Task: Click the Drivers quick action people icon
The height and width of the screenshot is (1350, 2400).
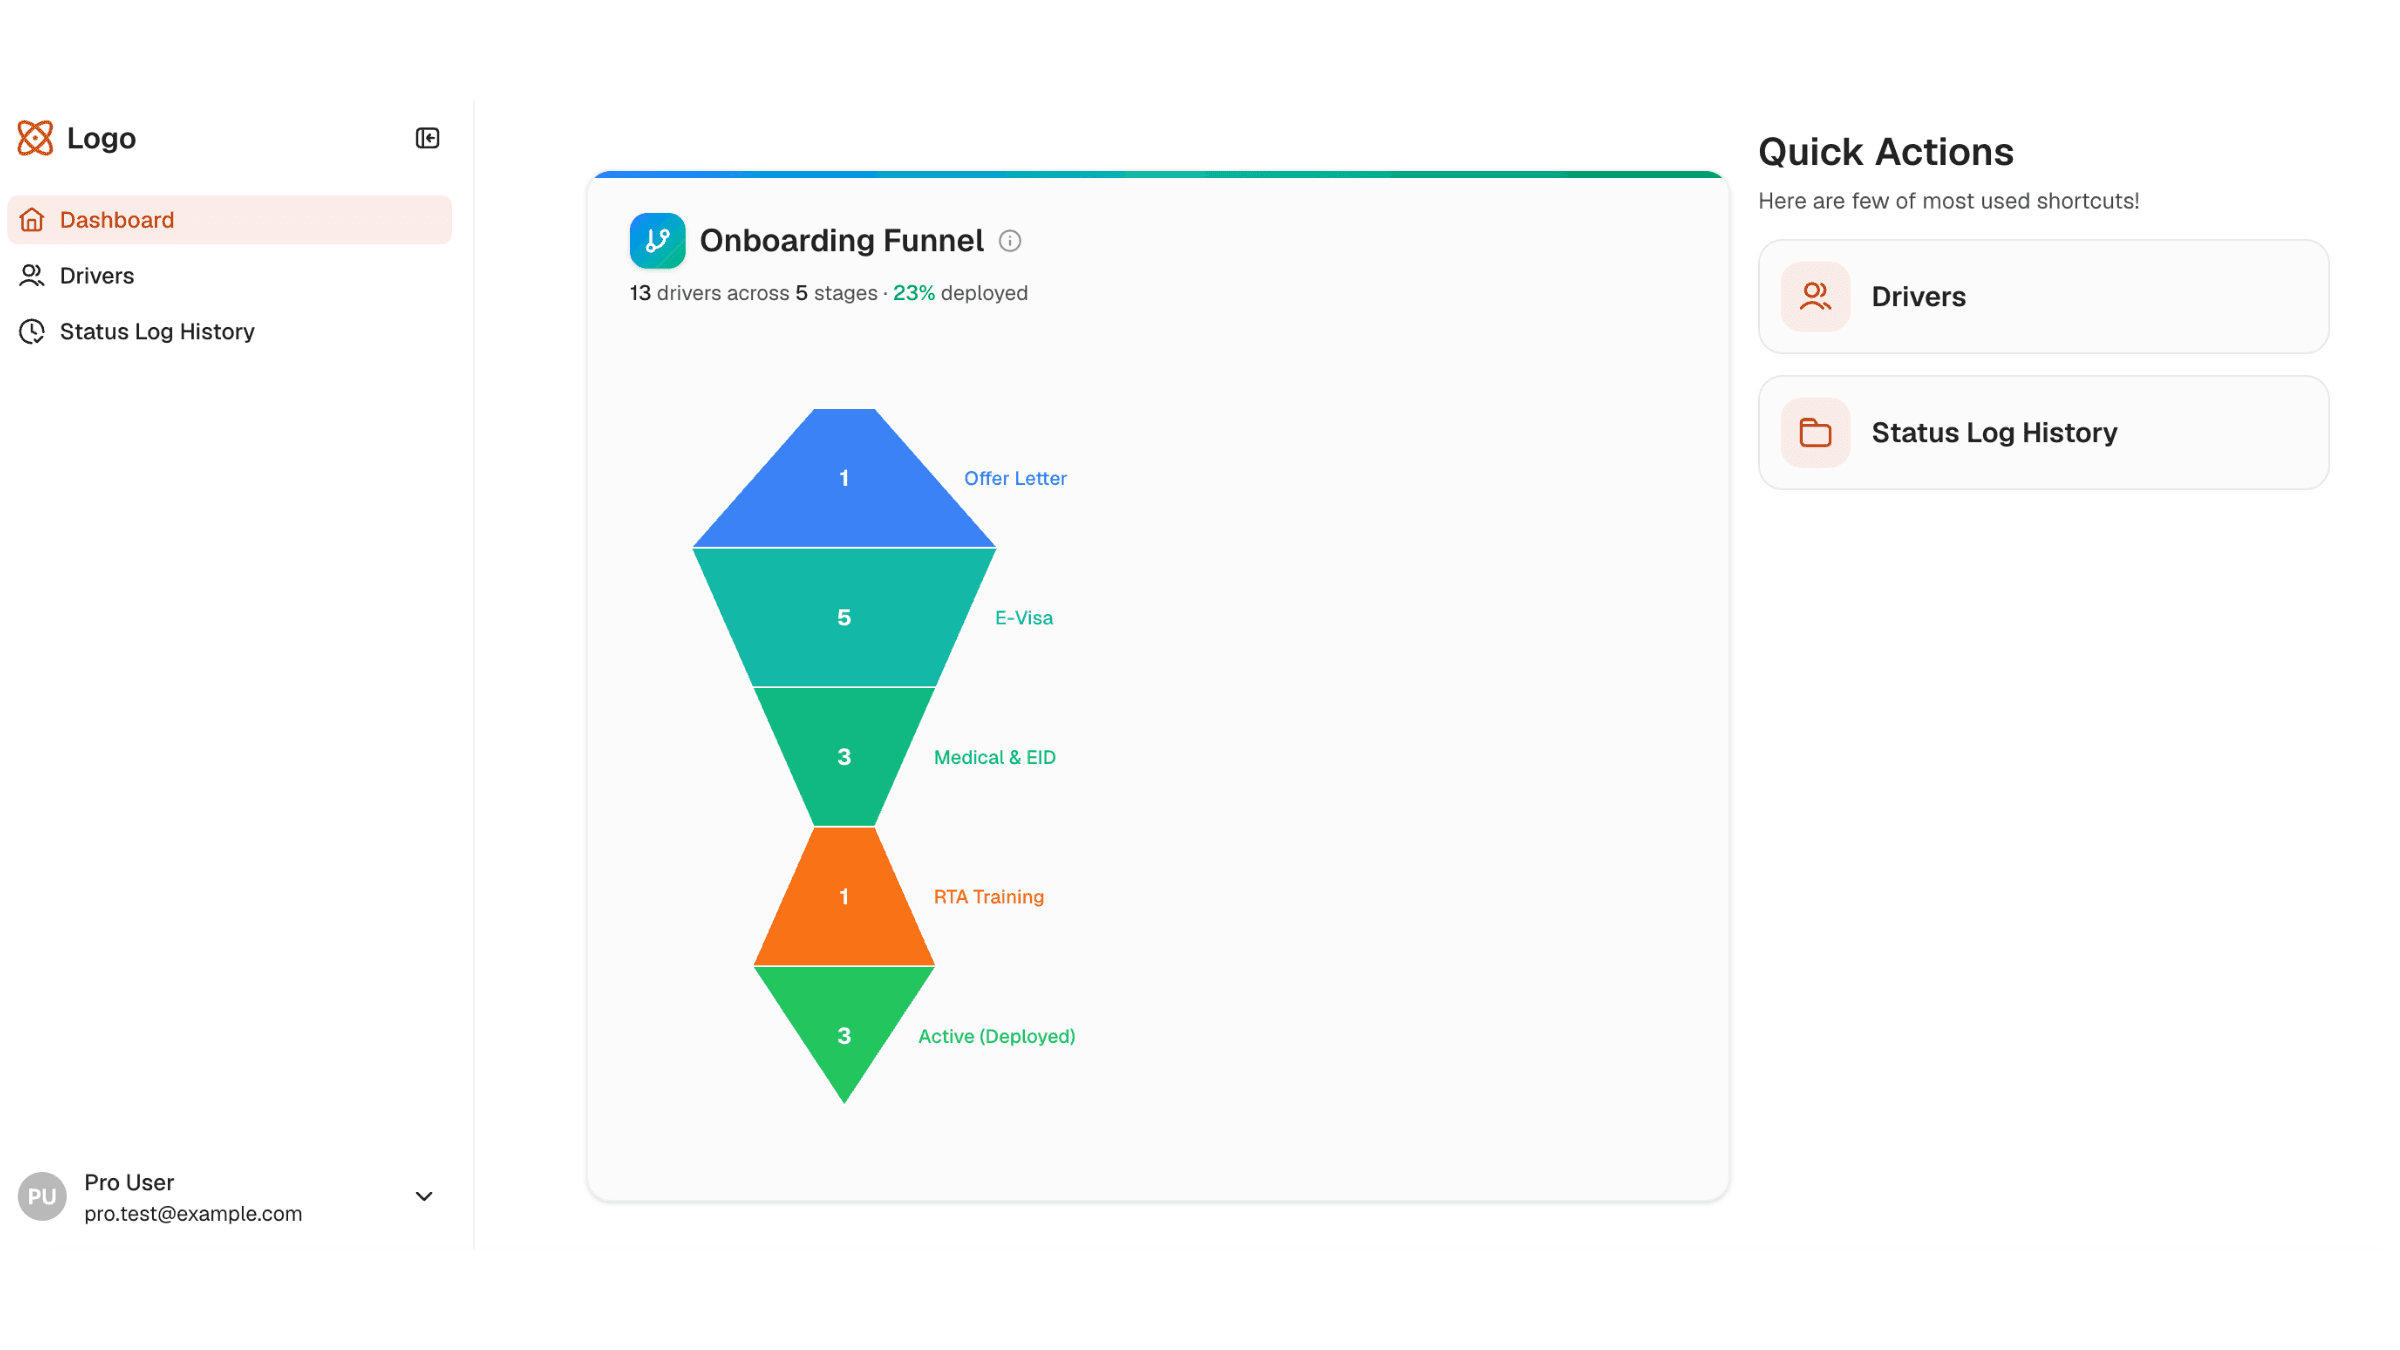Action: click(1815, 297)
